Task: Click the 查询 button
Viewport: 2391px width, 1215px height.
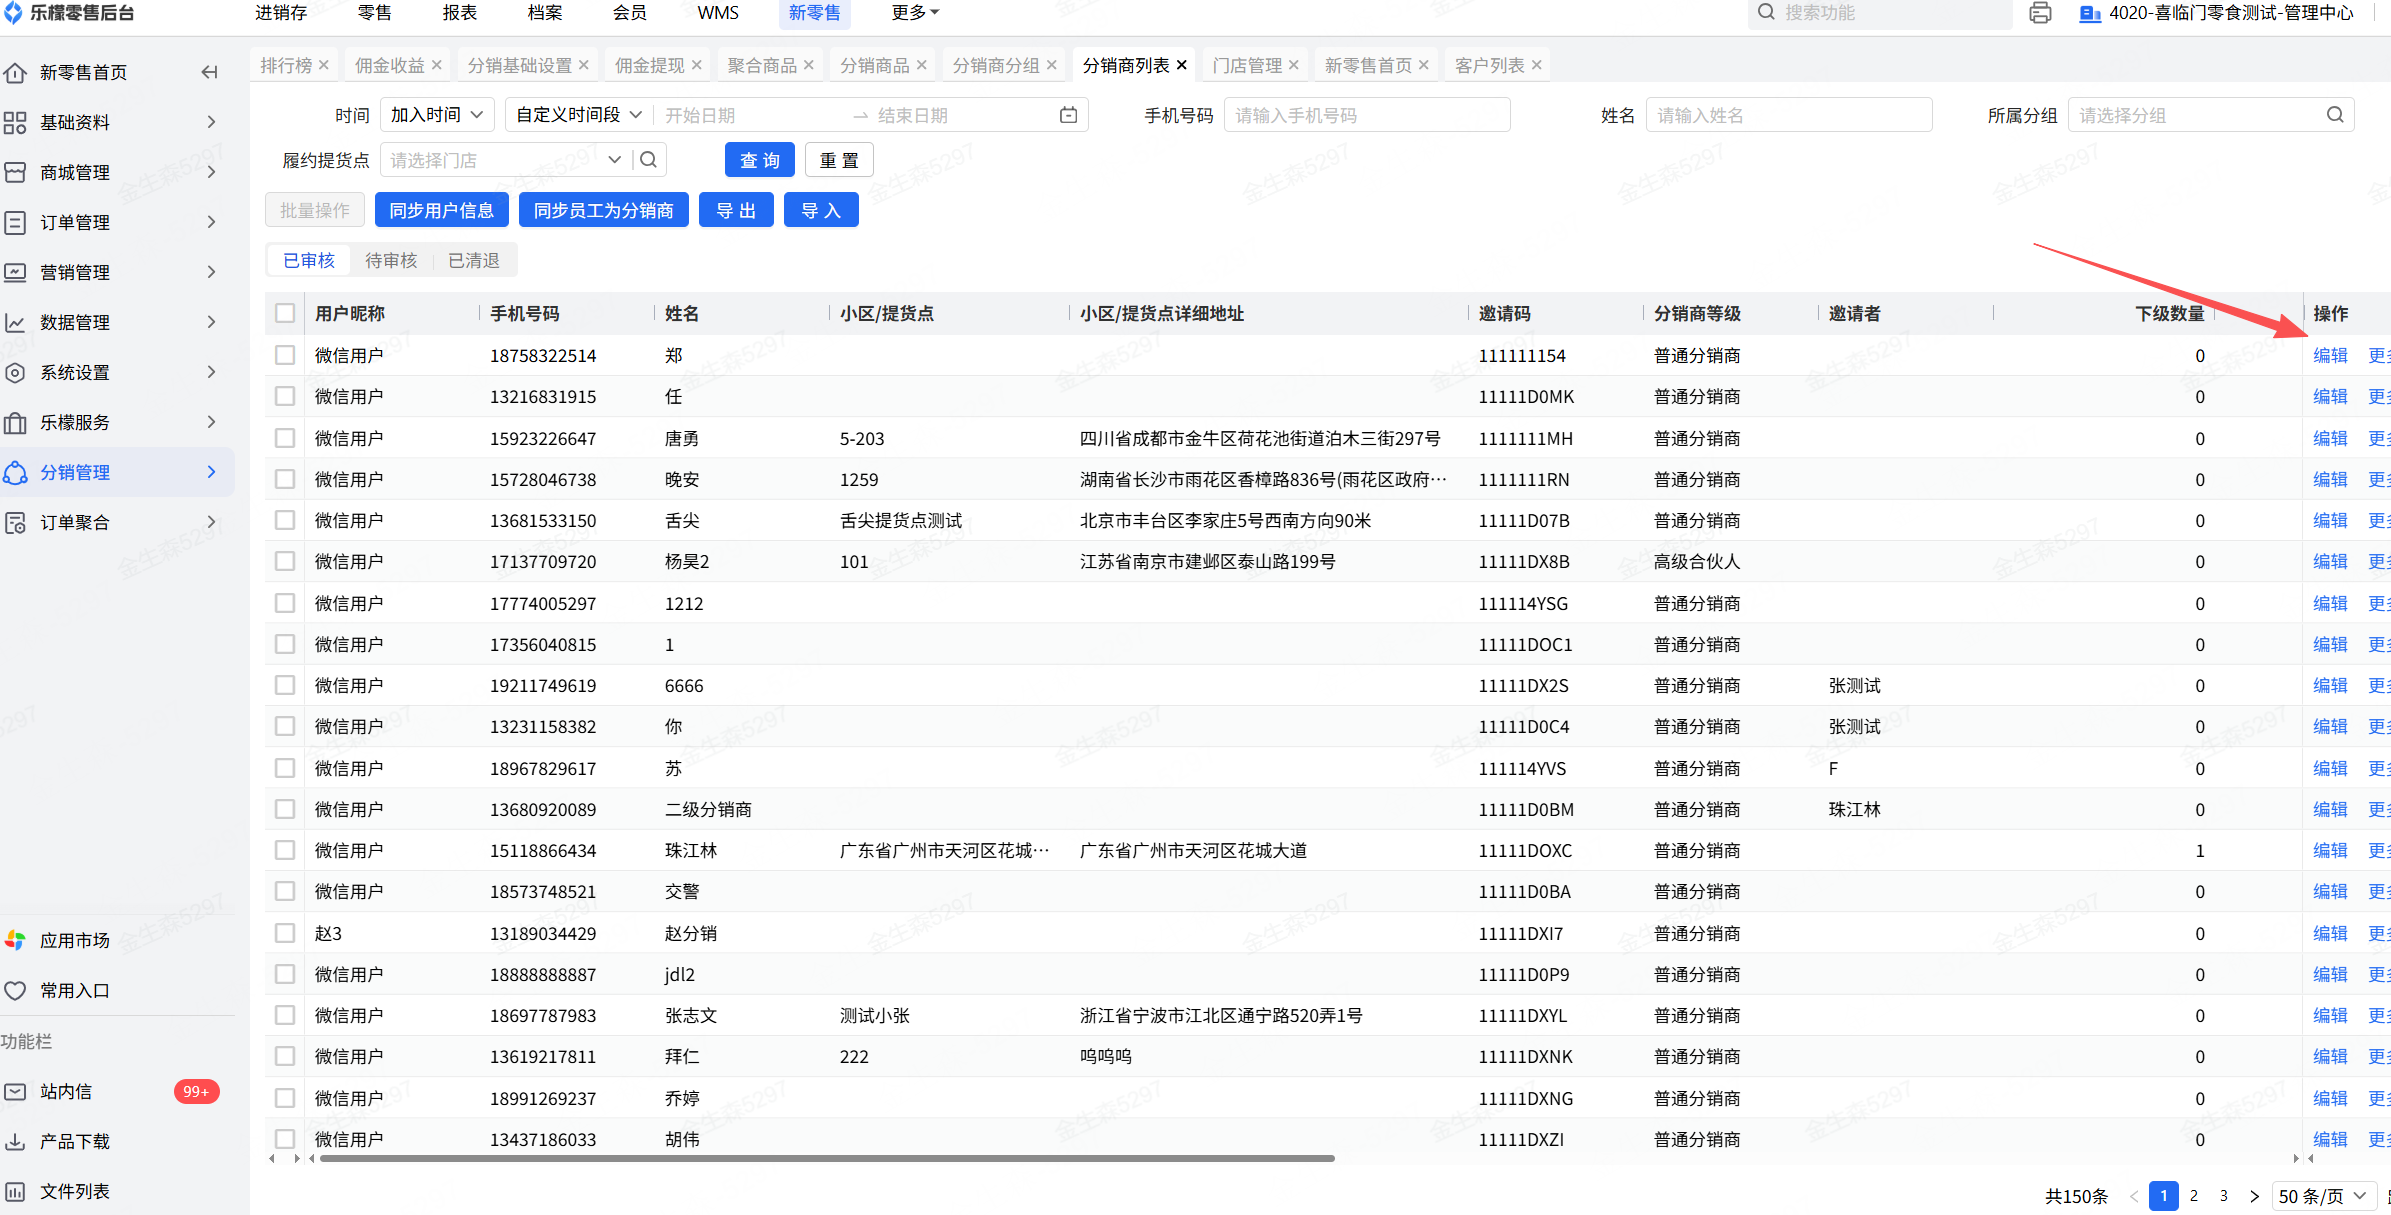Action: [759, 160]
